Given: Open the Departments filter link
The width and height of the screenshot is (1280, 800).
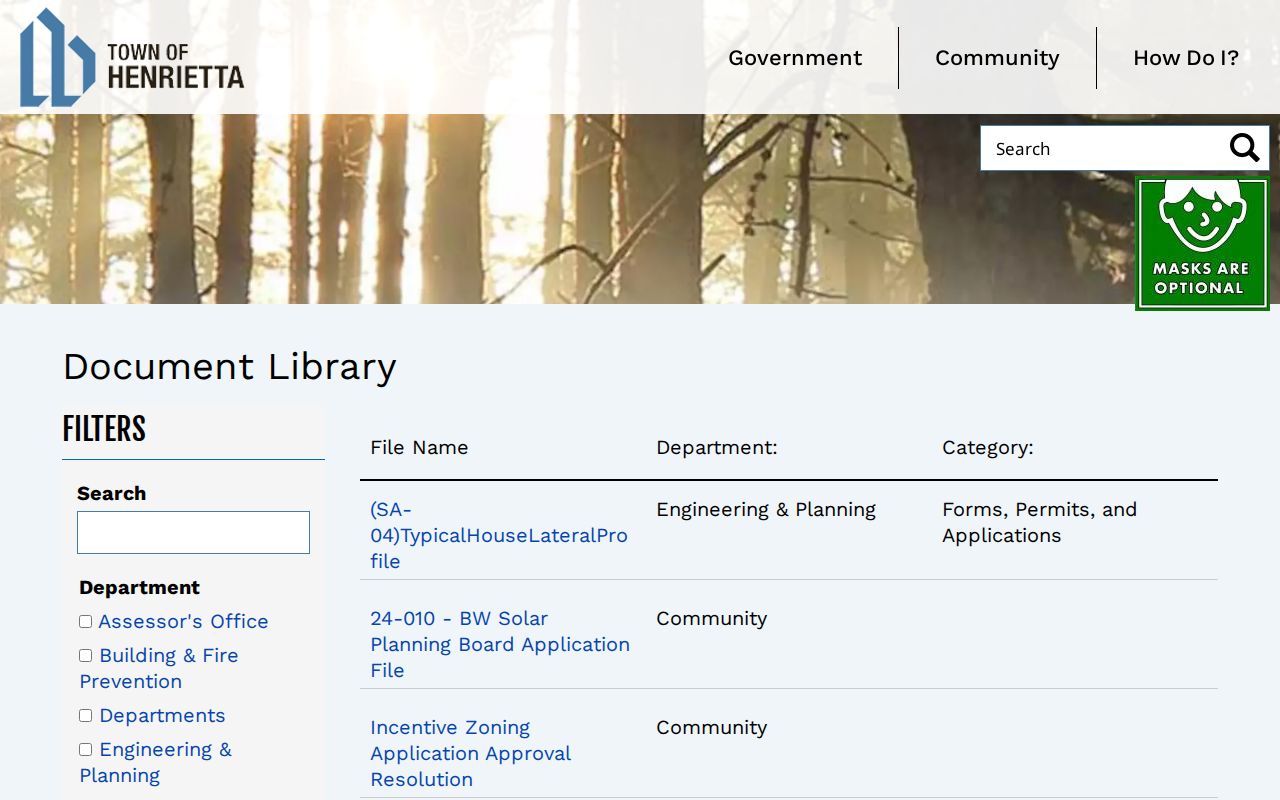Looking at the screenshot, I should tap(162, 715).
